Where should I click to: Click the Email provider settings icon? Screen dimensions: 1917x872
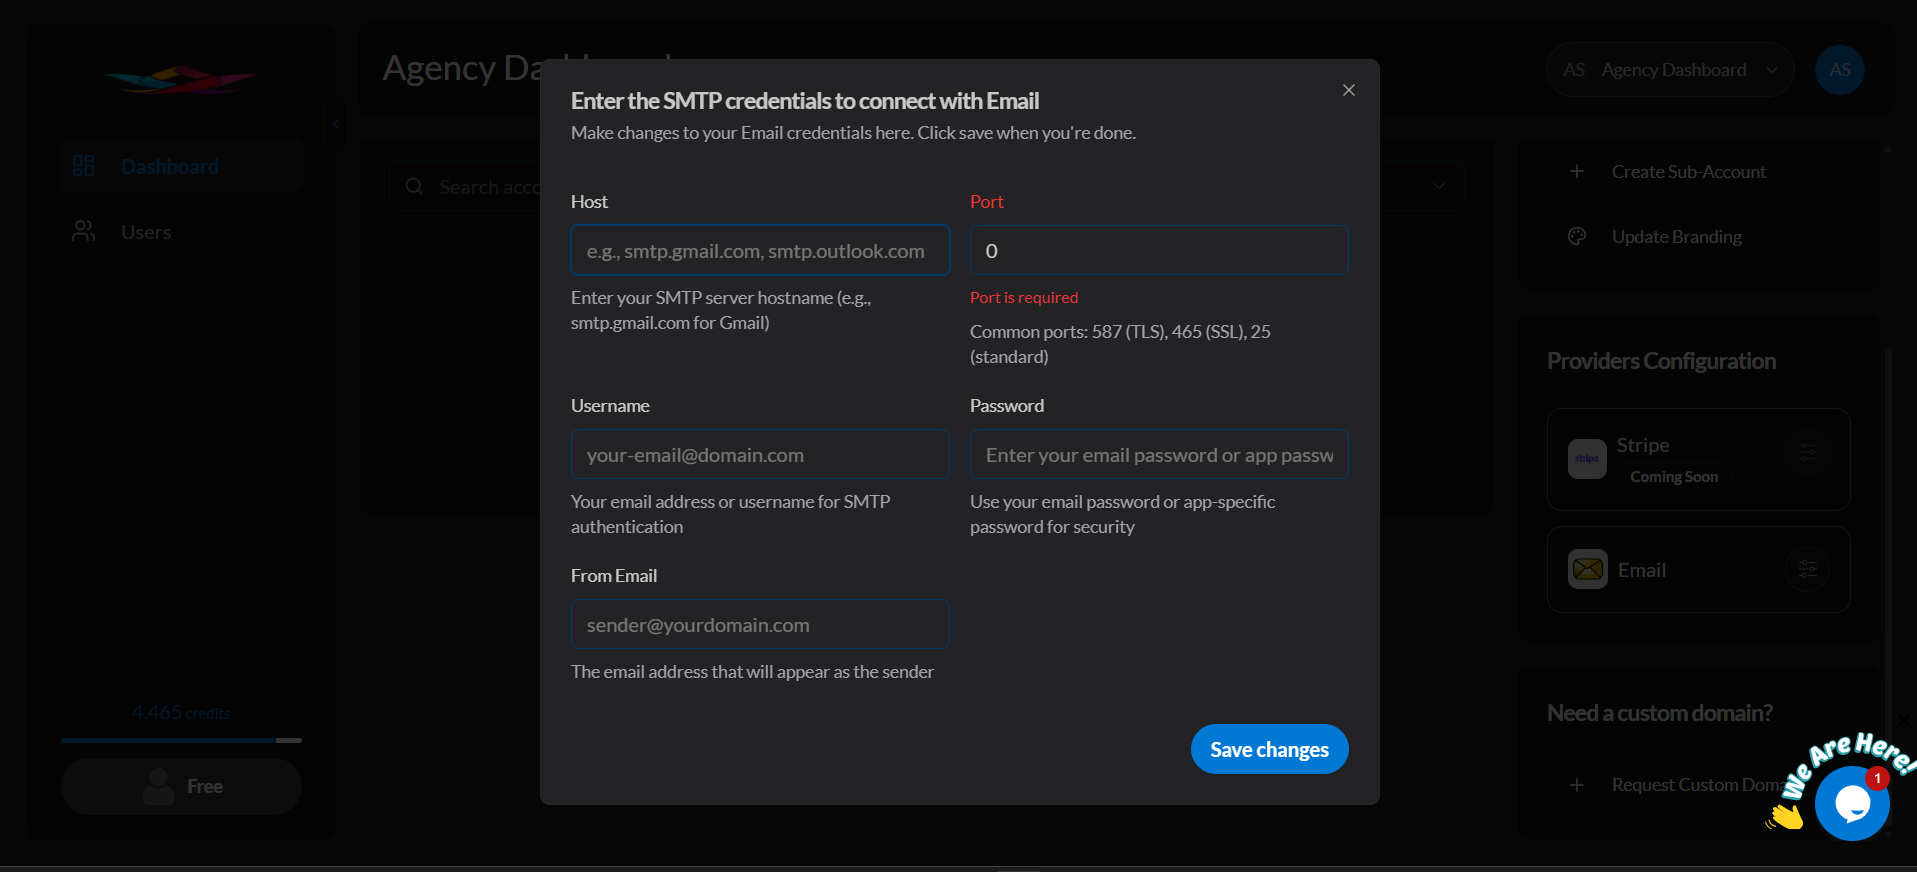(1807, 570)
